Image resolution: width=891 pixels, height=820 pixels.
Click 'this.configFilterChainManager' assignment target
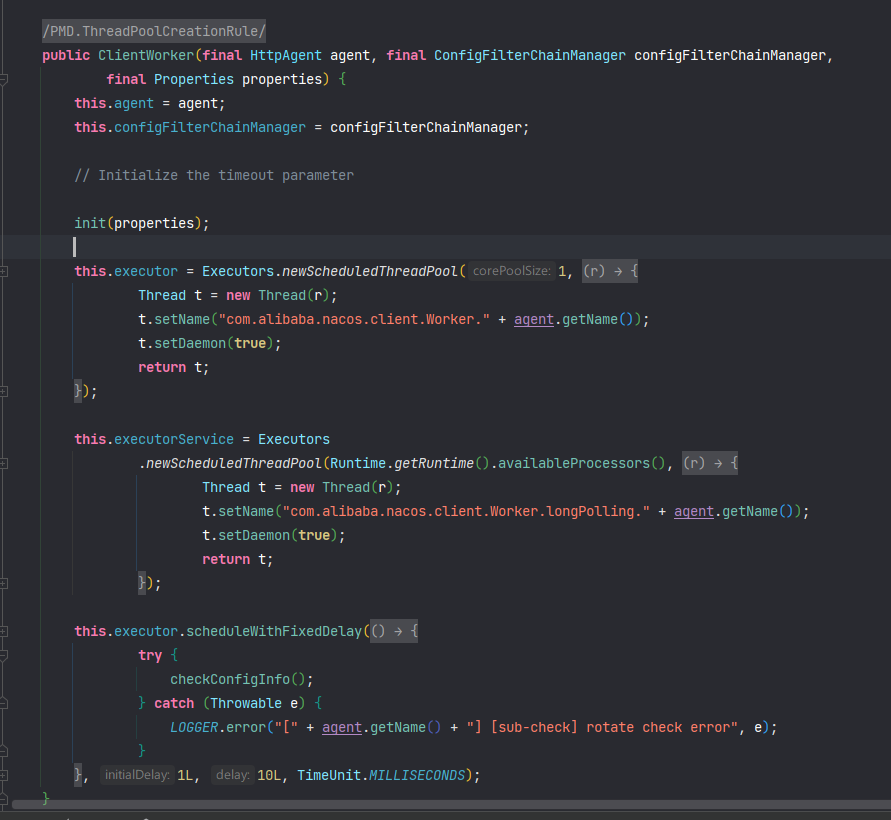(190, 127)
